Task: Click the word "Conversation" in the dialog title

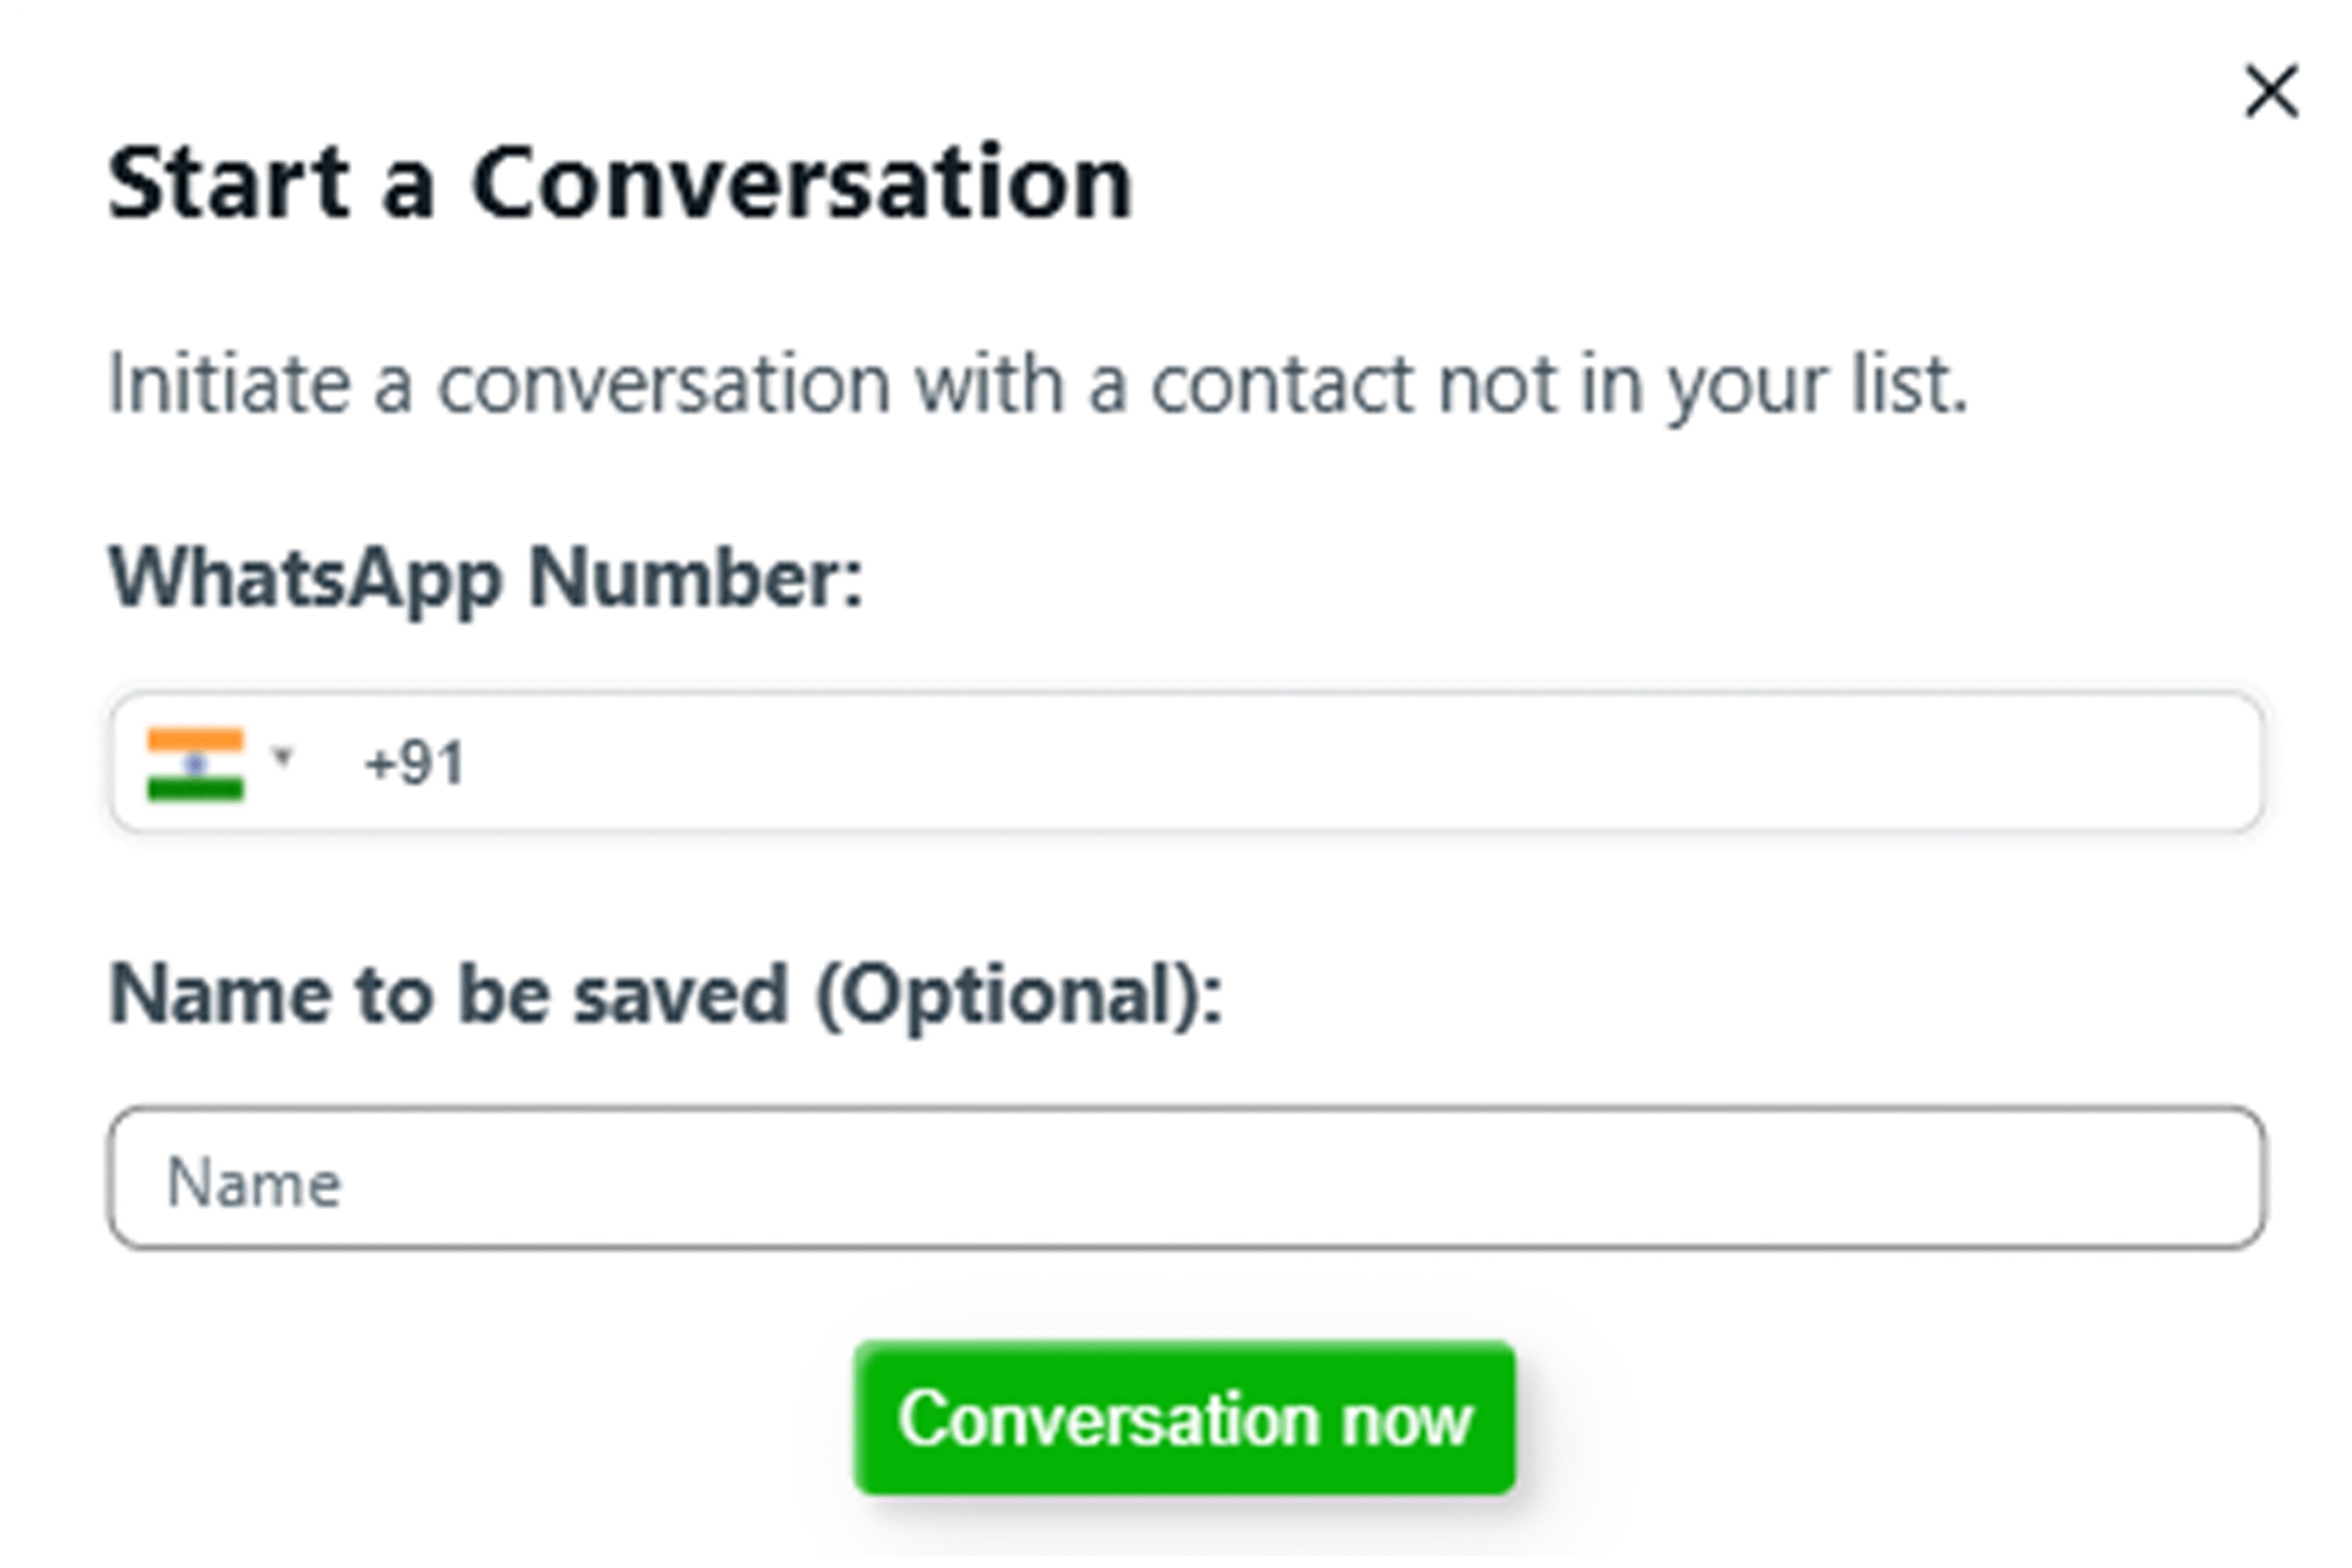Action: coord(802,184)
